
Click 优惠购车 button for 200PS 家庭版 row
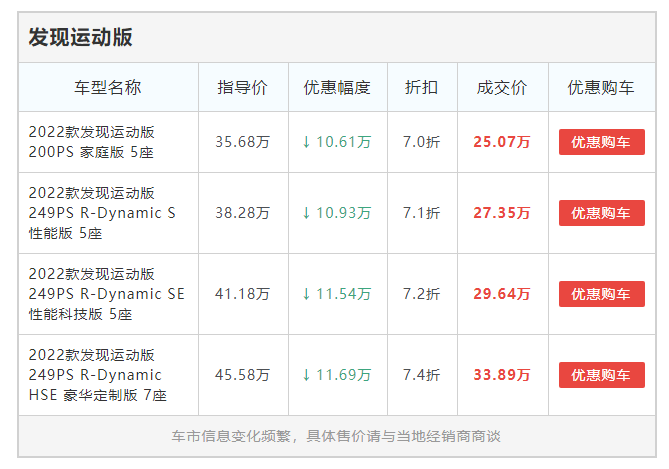click(602, 142)
